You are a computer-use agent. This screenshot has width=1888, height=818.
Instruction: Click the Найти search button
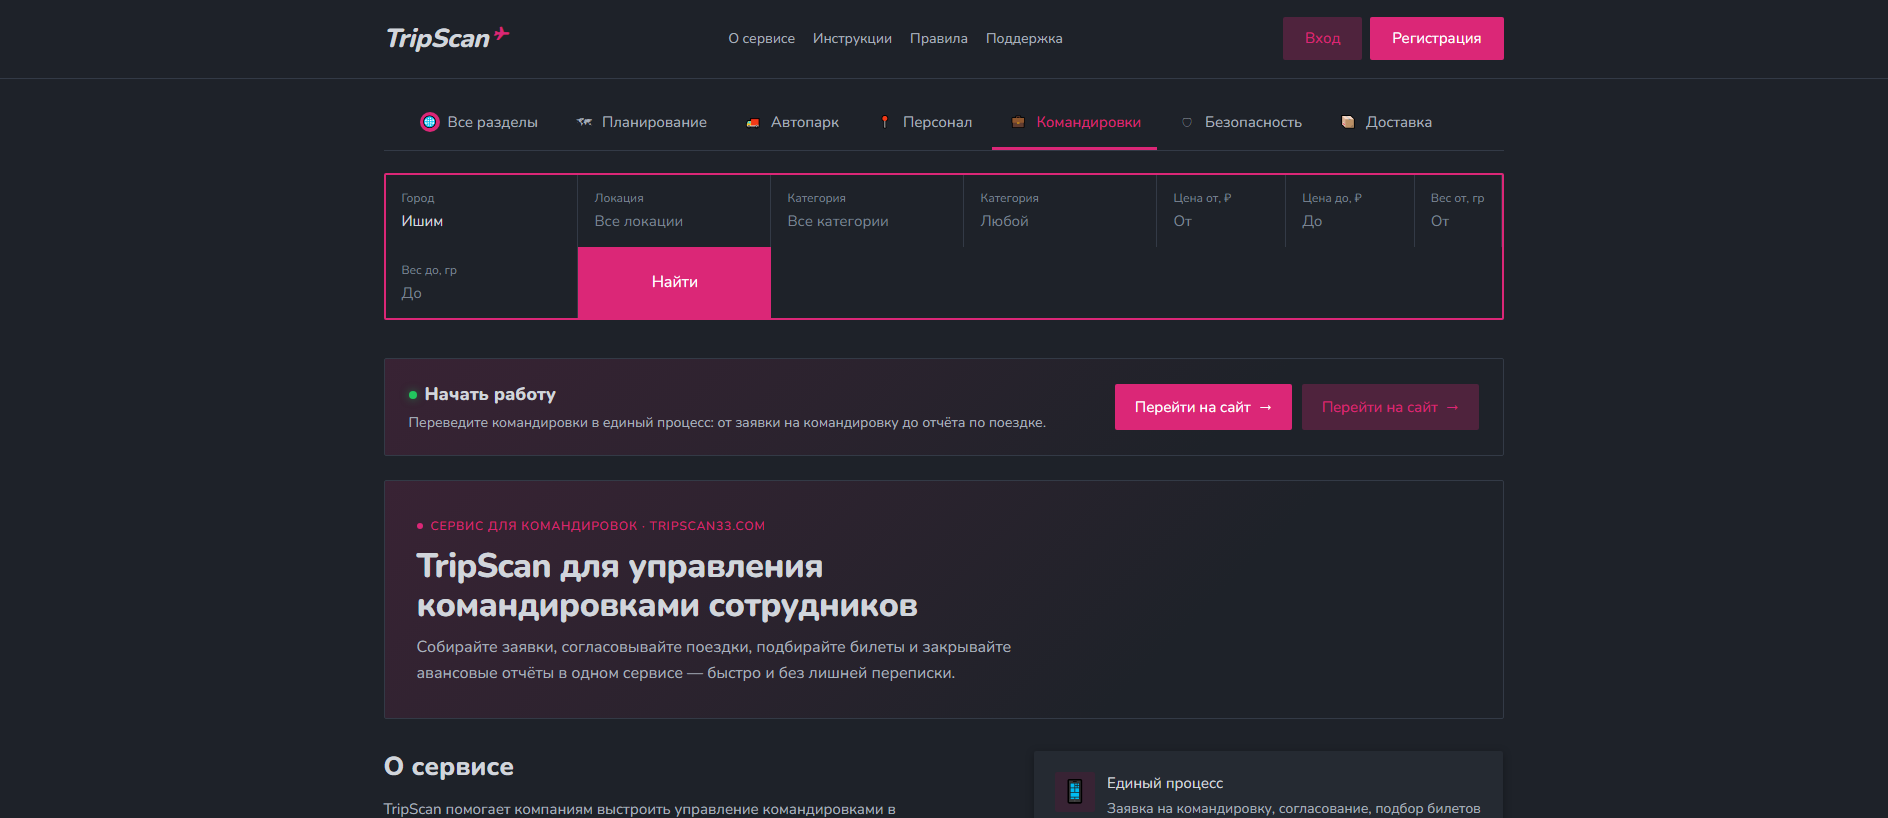[675, 282]
